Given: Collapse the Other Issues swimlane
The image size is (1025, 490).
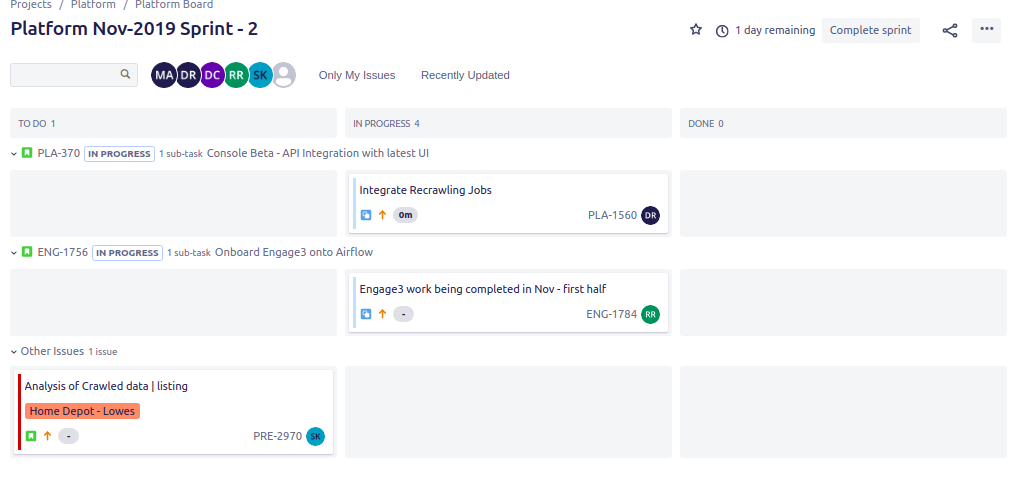Looking at the screenshot, I should pos(14,351).
